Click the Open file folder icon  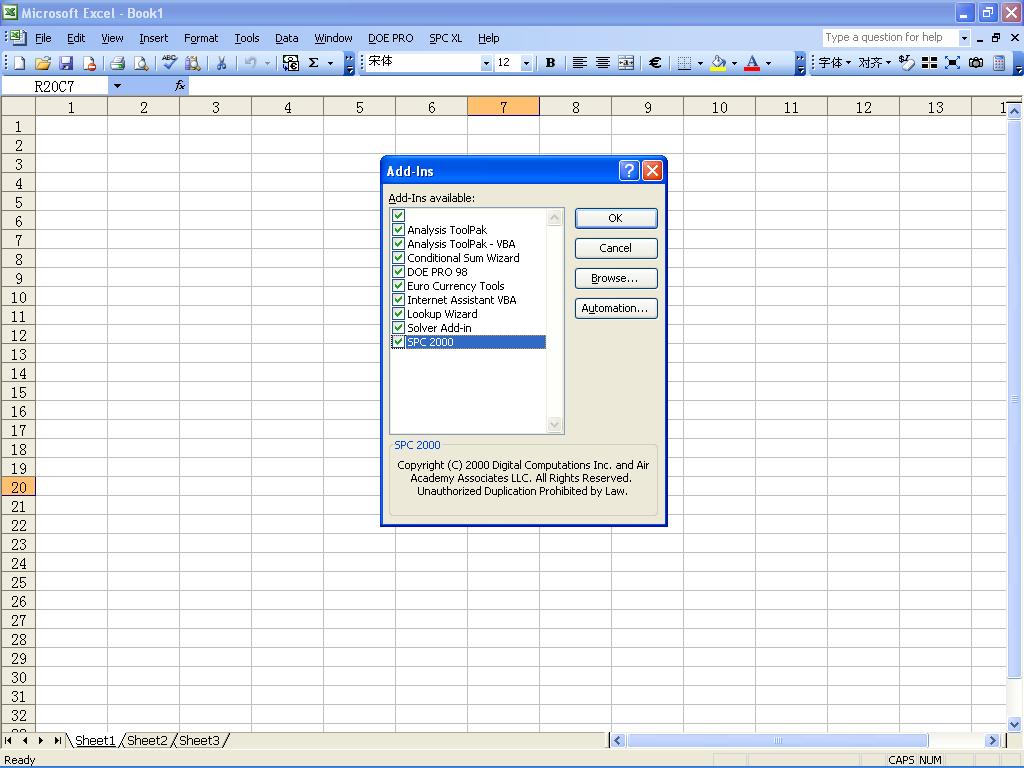[43, 63]
